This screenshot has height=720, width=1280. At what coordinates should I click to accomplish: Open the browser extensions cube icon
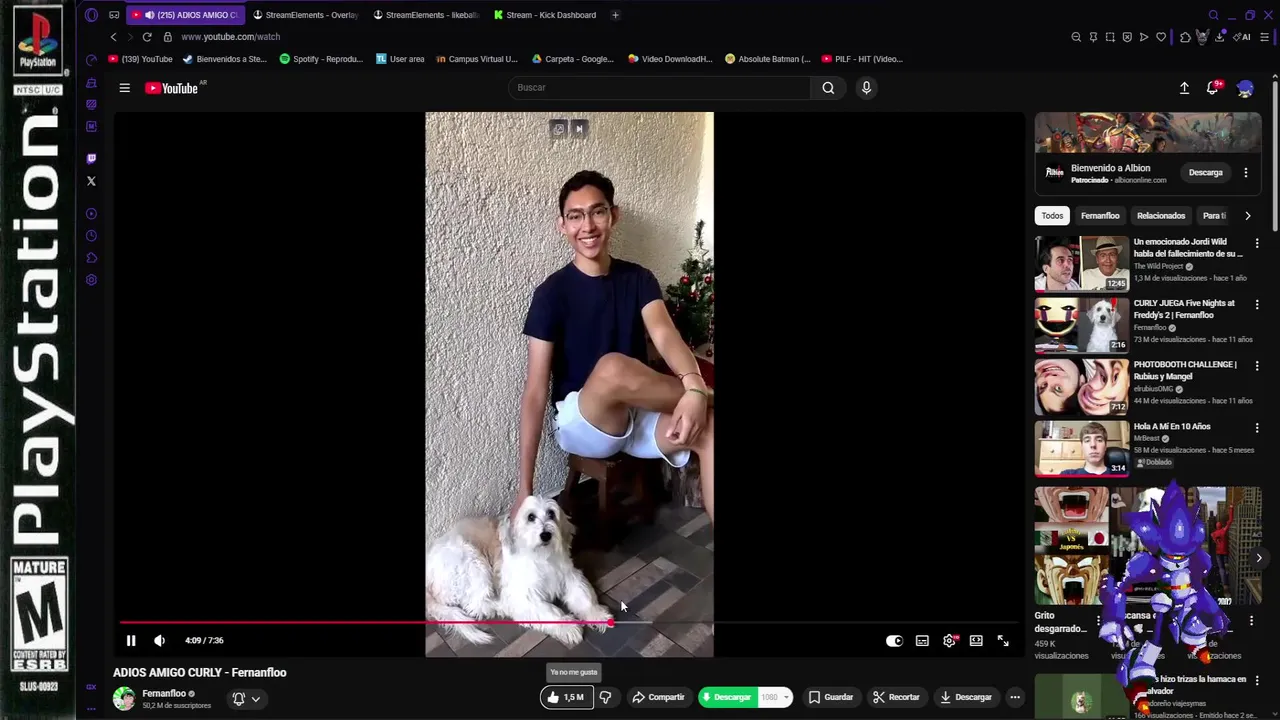tap(1185, 37)
